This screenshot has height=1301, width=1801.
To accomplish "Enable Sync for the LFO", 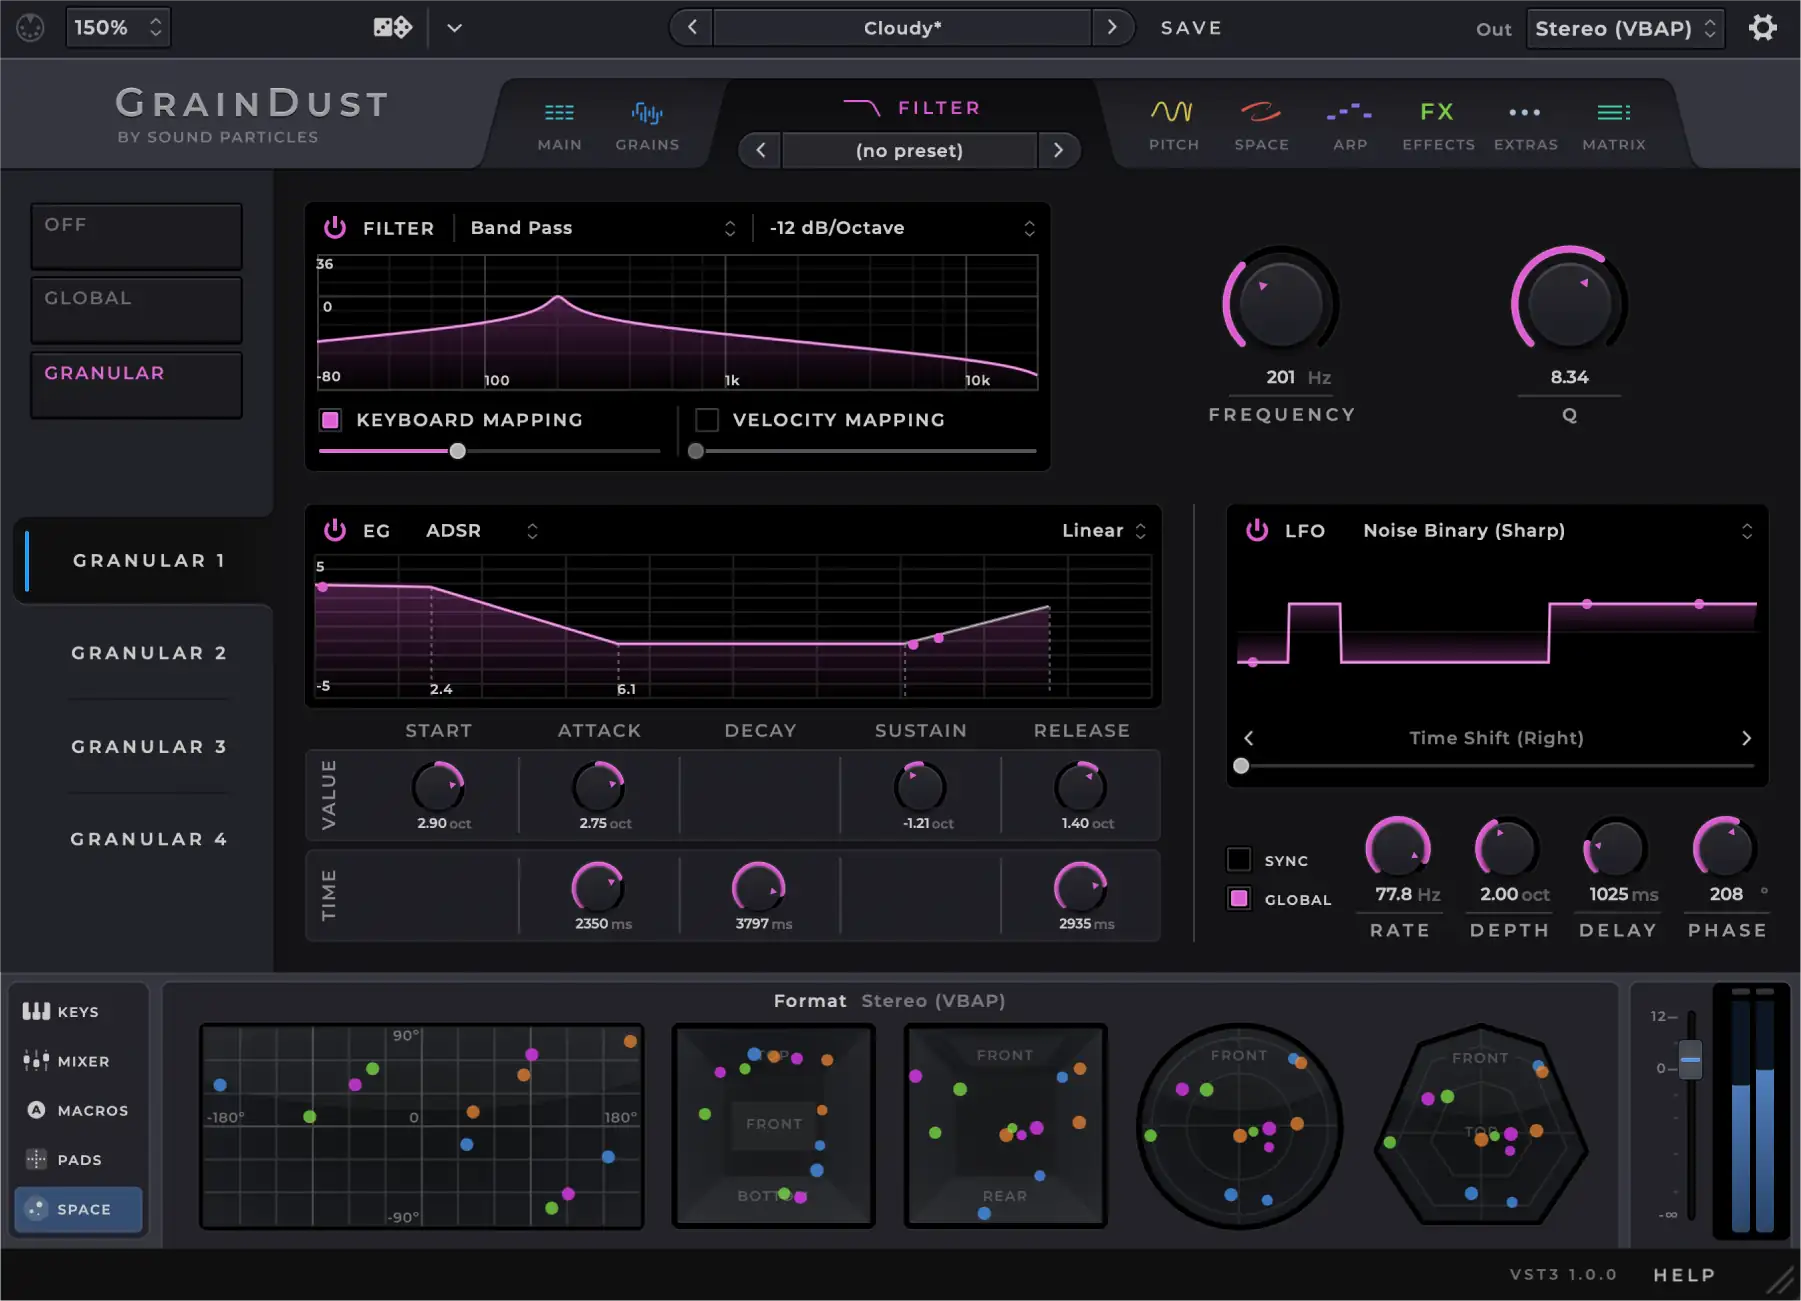I will 1240,859.
